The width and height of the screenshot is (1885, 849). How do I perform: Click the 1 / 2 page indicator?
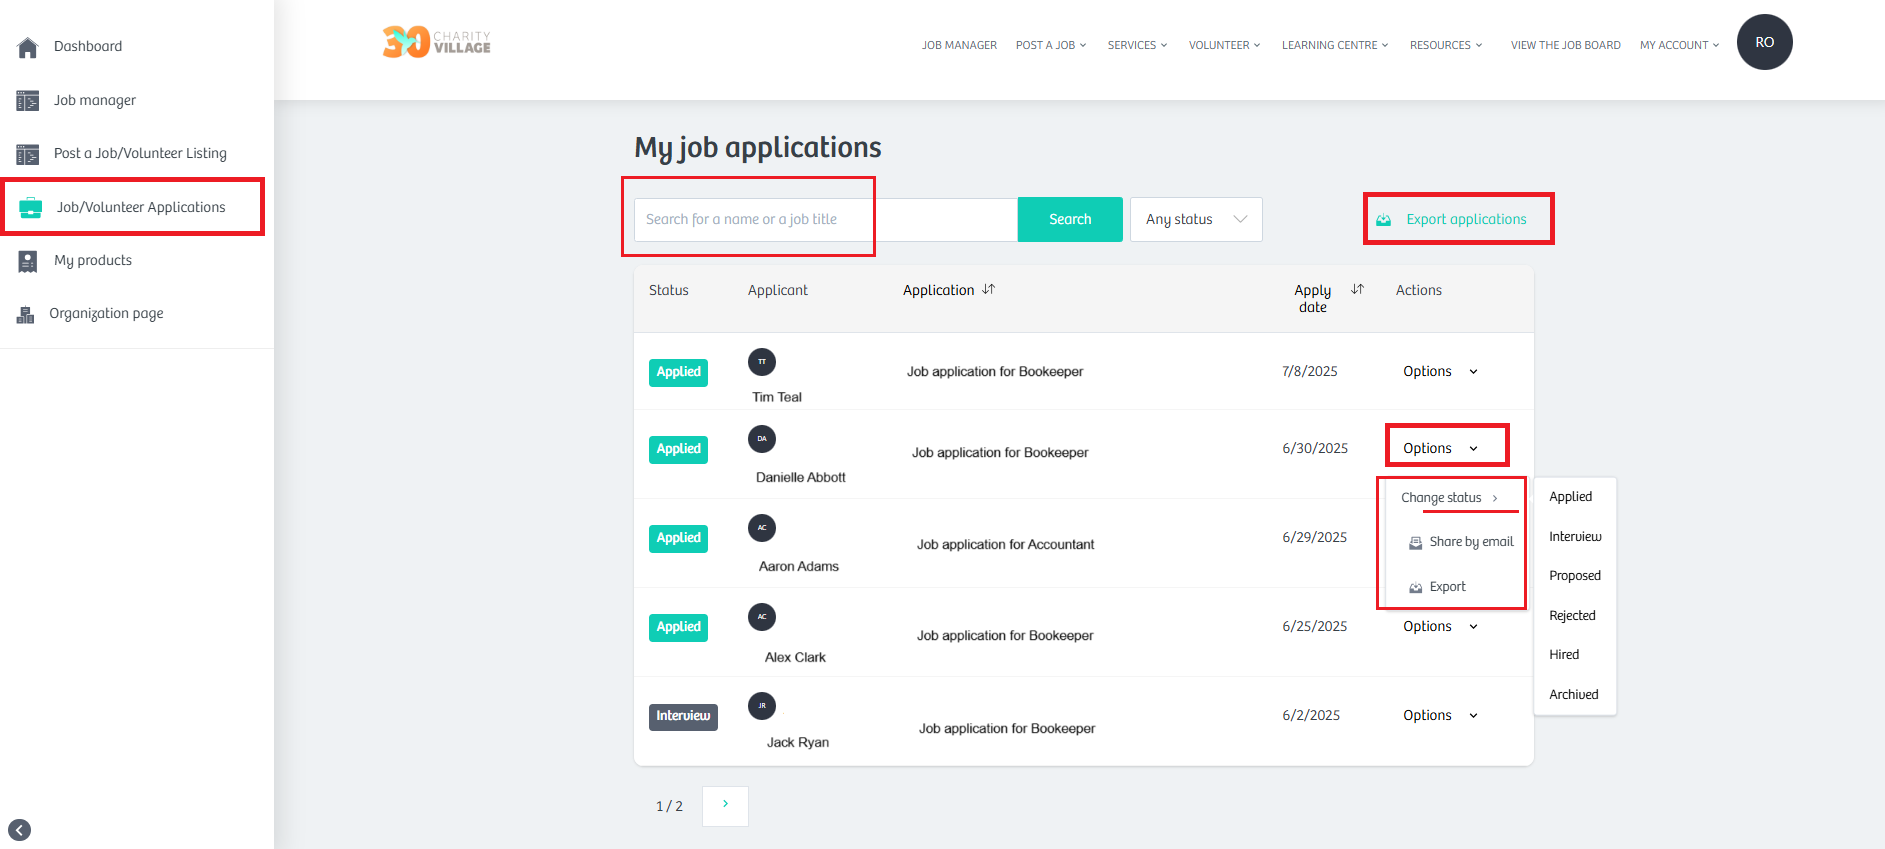tap(669, 806)
